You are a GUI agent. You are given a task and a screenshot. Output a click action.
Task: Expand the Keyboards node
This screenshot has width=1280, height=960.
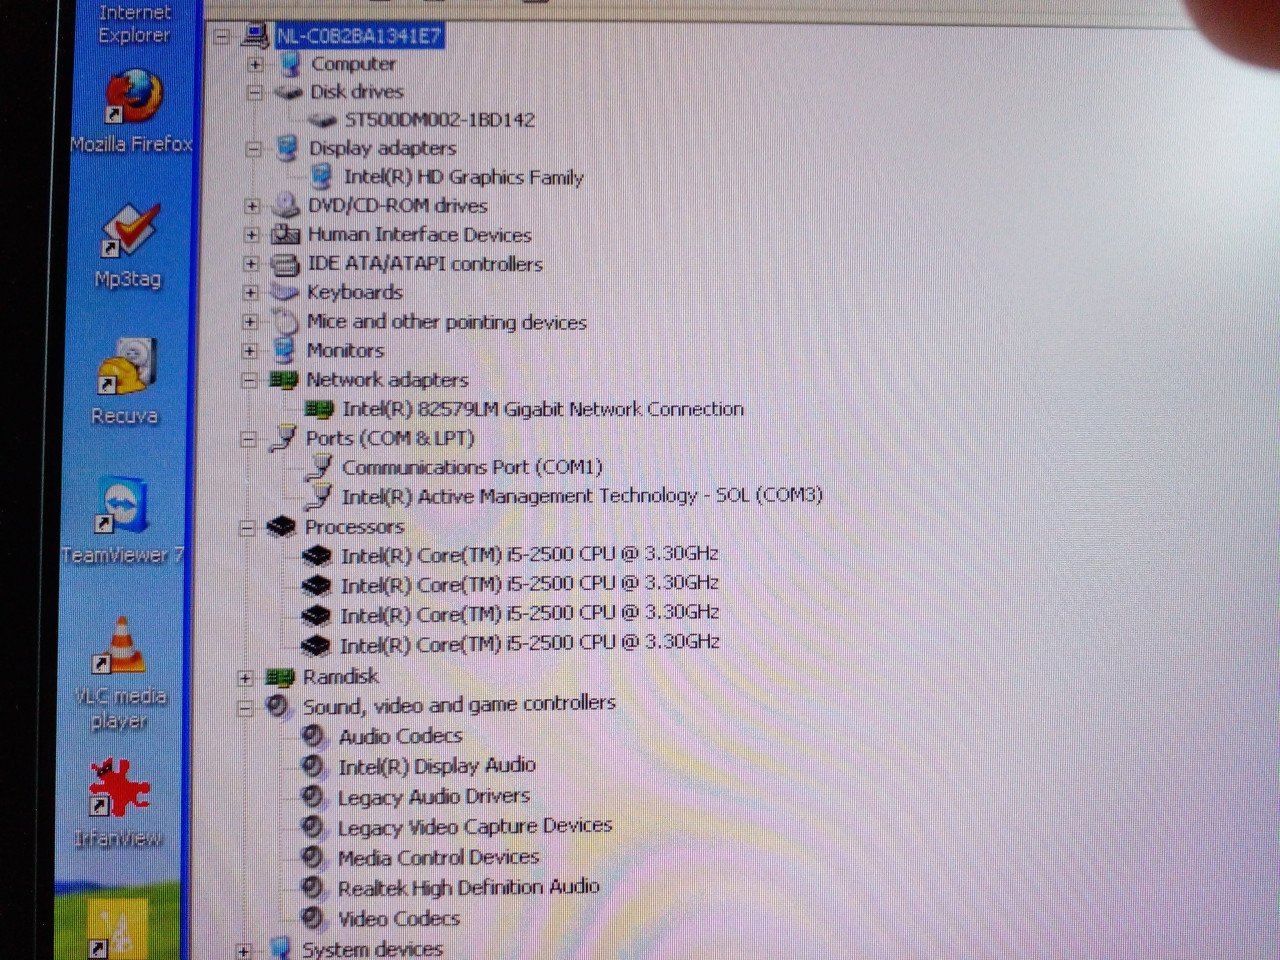251,293
